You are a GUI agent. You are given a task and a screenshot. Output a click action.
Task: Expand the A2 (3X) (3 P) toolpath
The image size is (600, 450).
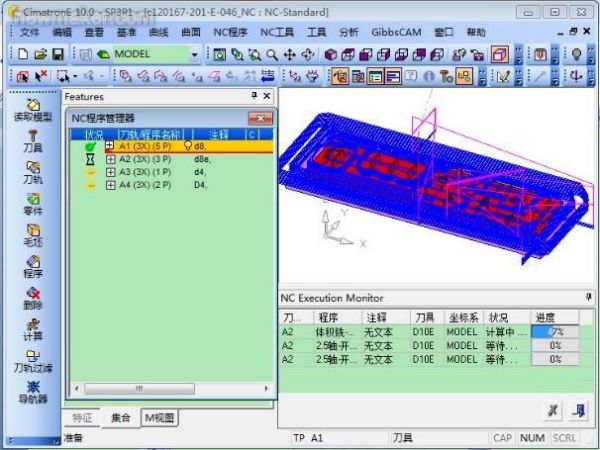[x=111, y=159]
